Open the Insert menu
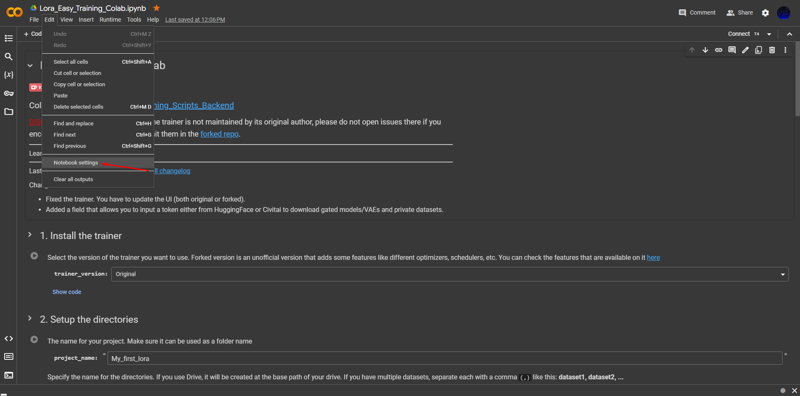The image size is (800, 396). click(86, 19)
